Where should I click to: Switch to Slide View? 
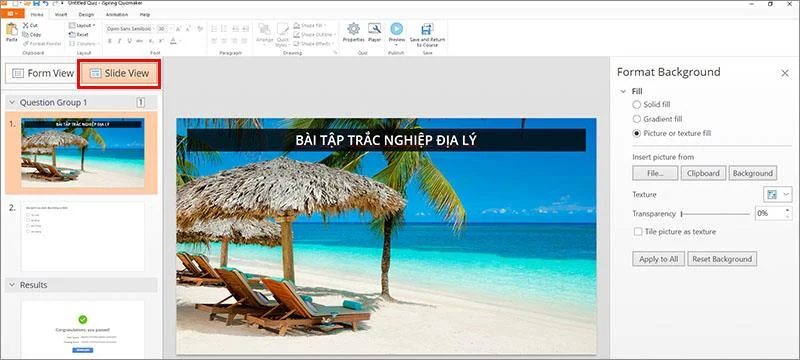pos(119,73)
